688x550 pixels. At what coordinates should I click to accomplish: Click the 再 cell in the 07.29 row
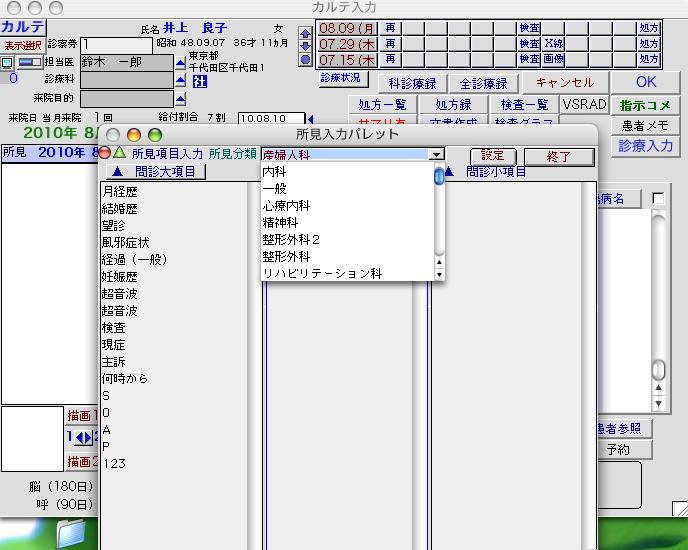click(390, 44)
